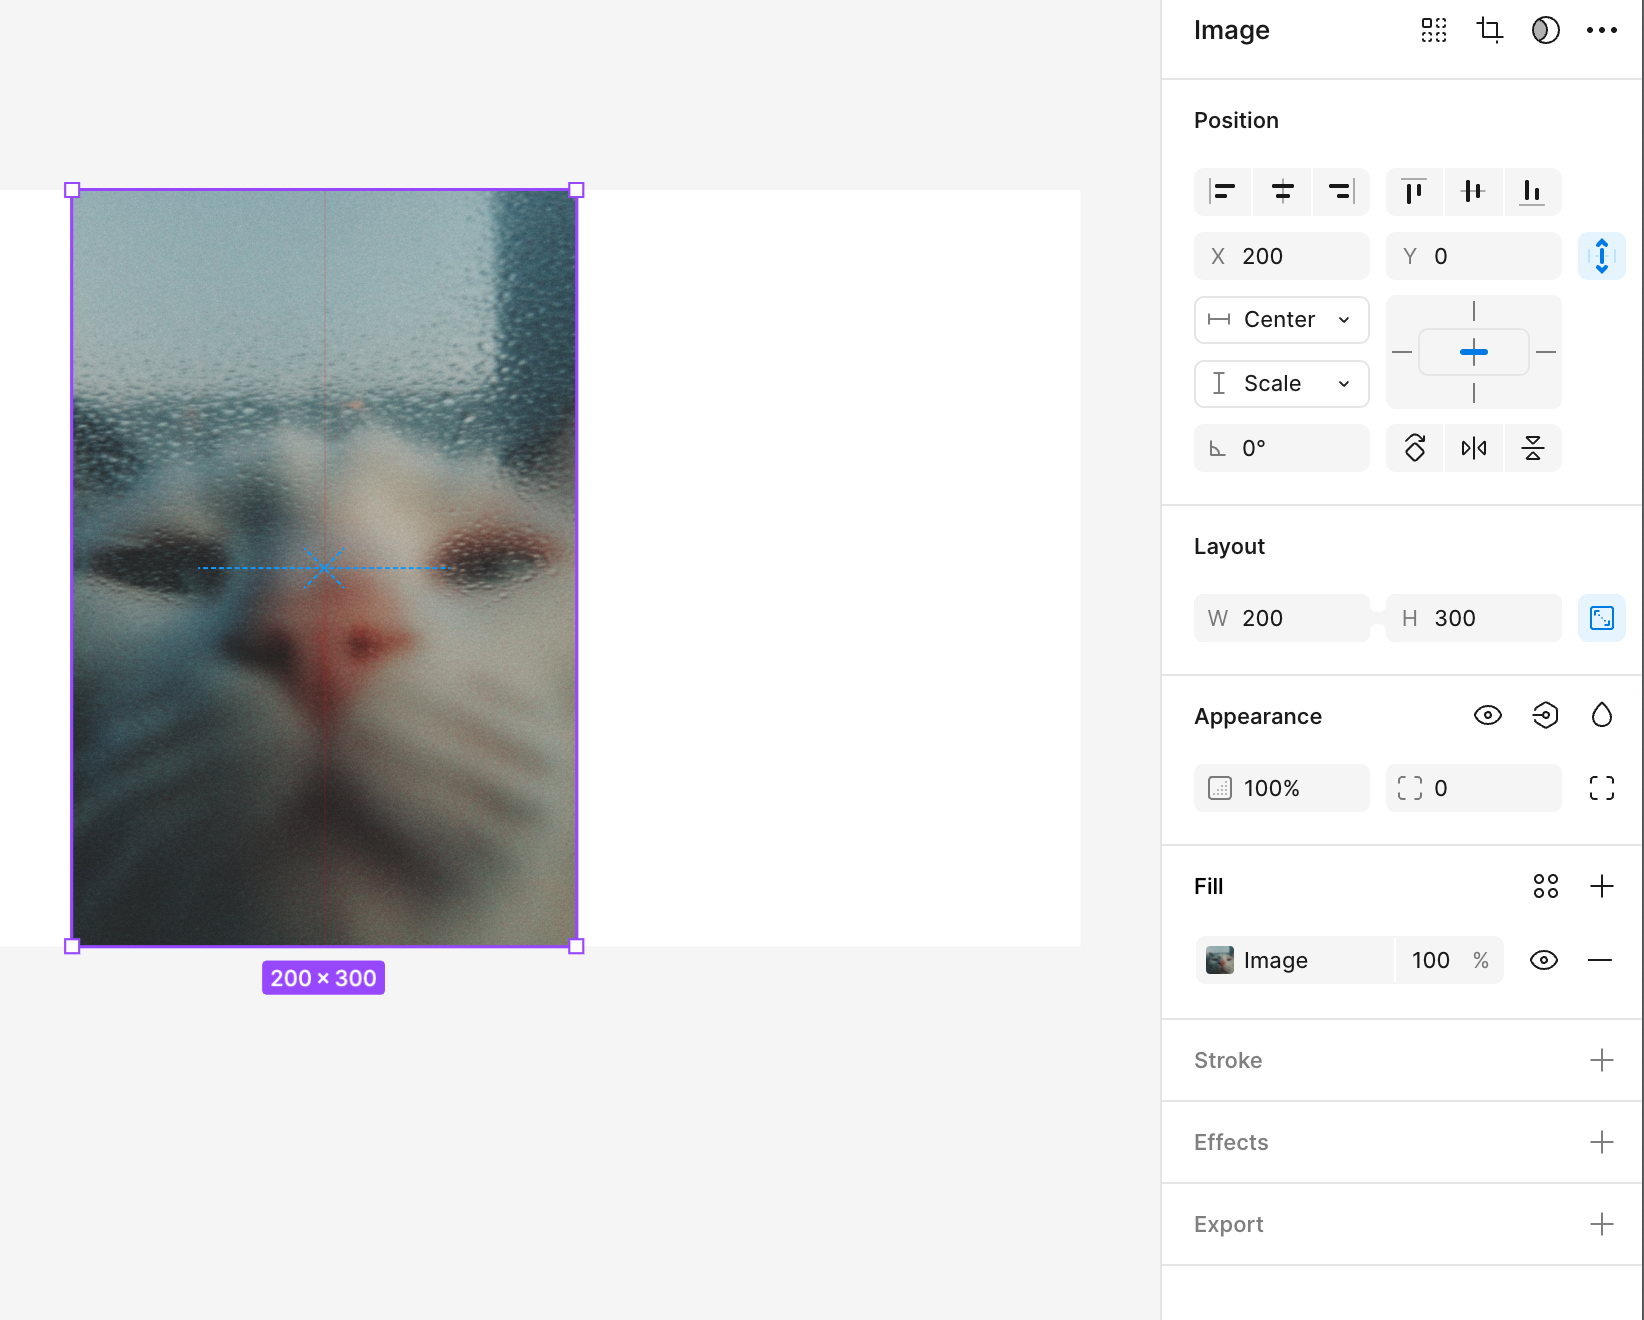Click the Image fill label text
Image resolution: width=1644 pixels, height=1320 pixels.
pos(1276,960)
